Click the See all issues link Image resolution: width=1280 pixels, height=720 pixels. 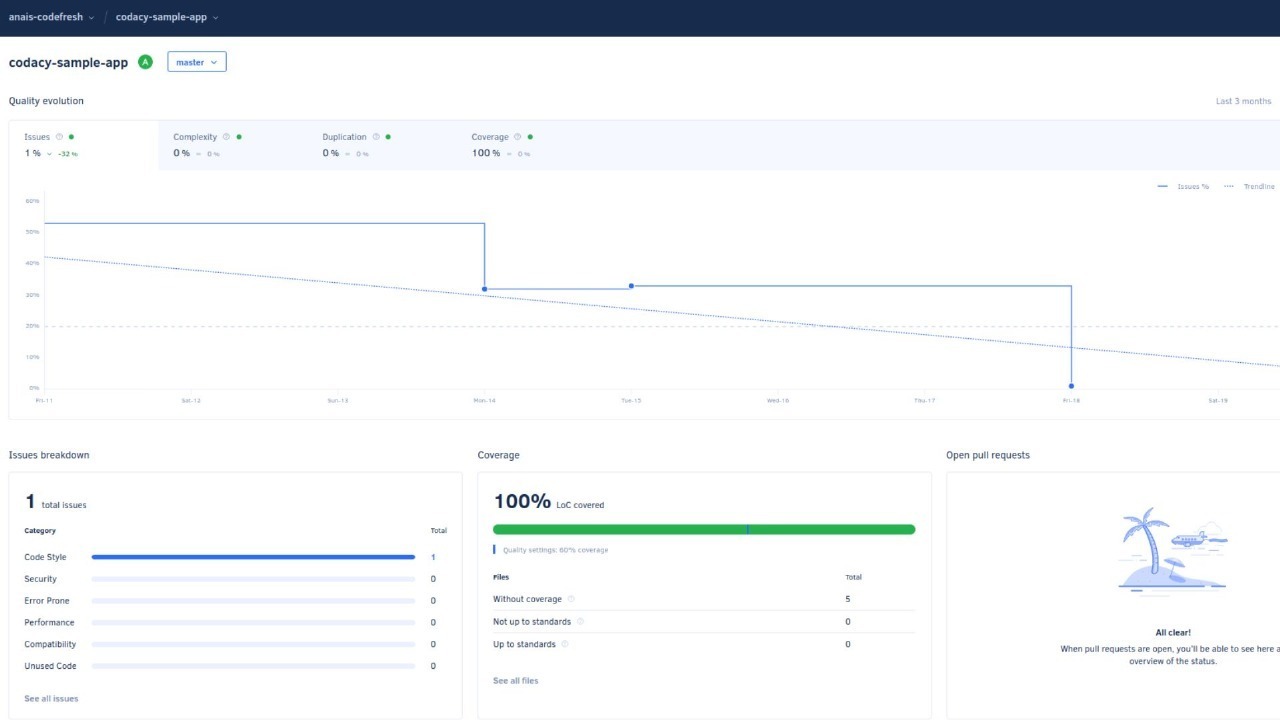pyautogui.click(x=51, y=698)
